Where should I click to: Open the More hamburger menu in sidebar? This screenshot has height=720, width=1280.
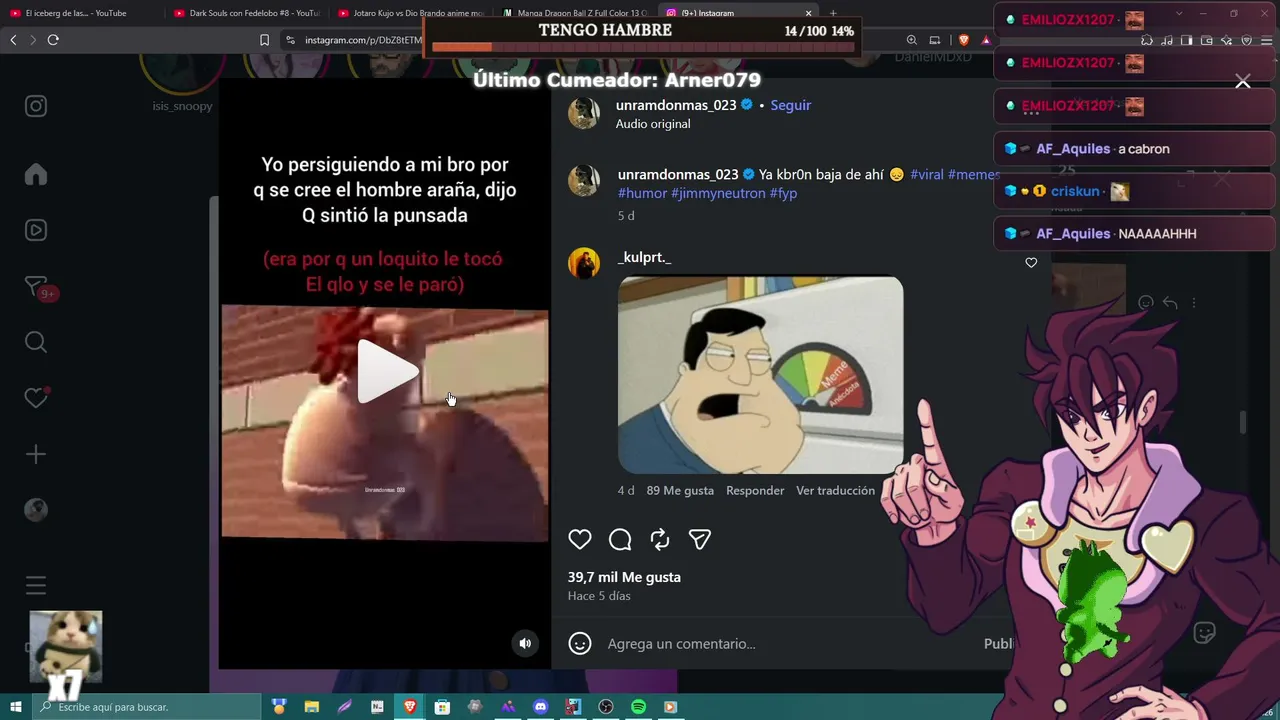click(x=36, y=585)
